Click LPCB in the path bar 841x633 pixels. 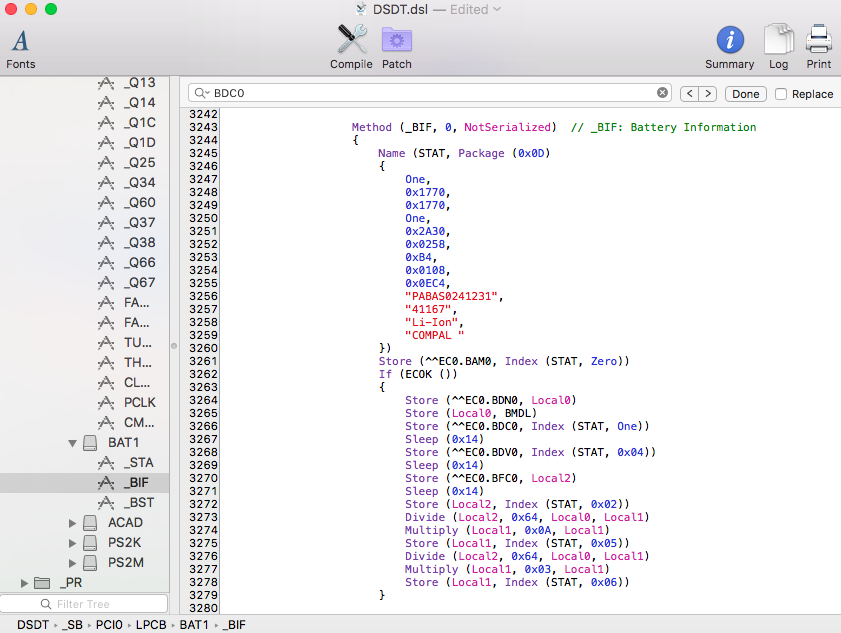150,625
